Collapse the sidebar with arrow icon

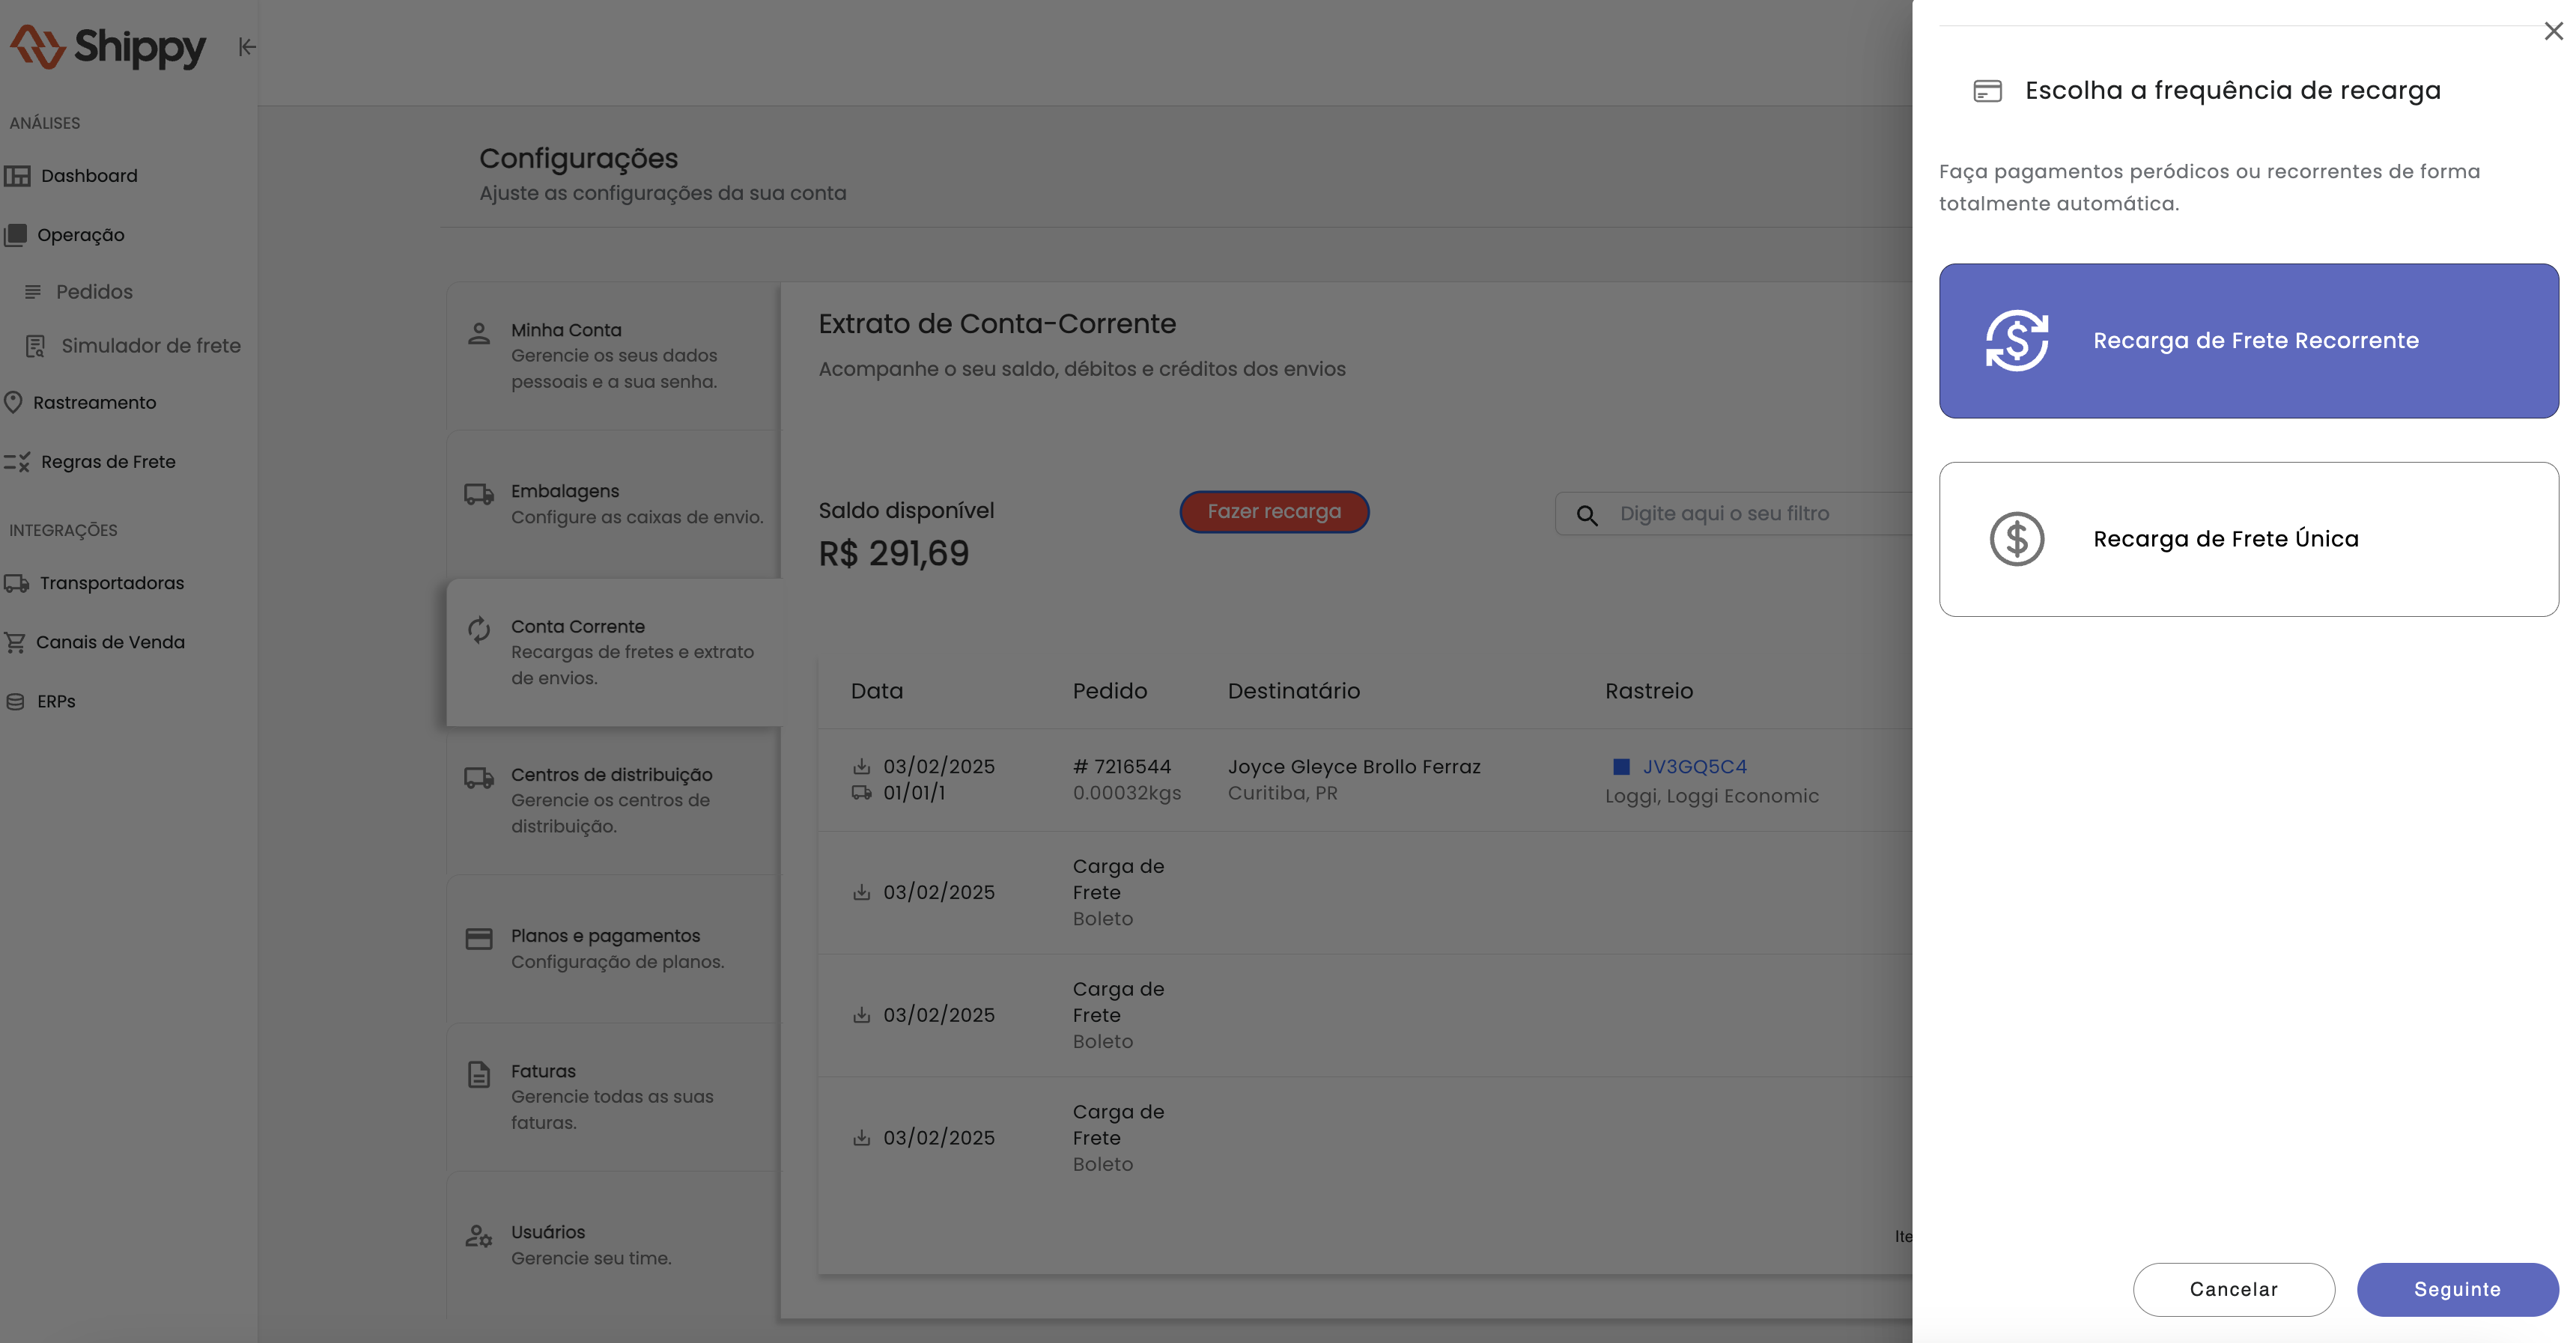[246, 46]
